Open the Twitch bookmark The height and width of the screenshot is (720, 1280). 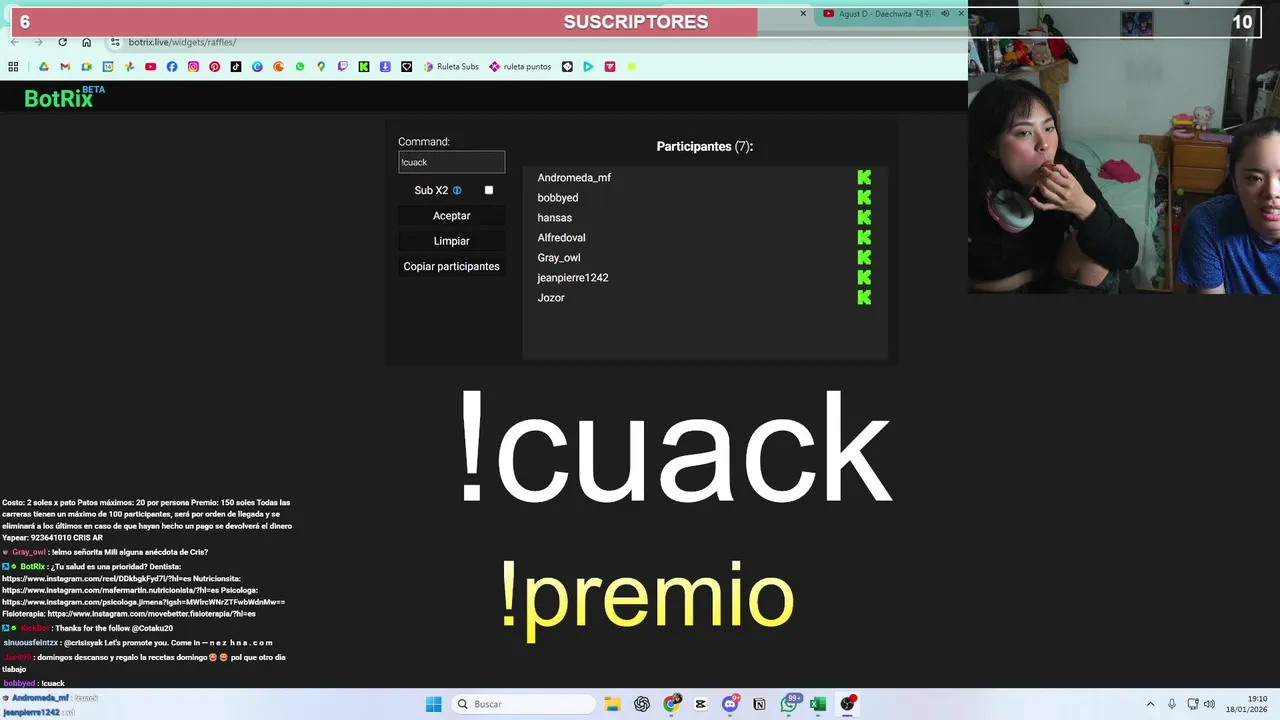tap(343, 67)
